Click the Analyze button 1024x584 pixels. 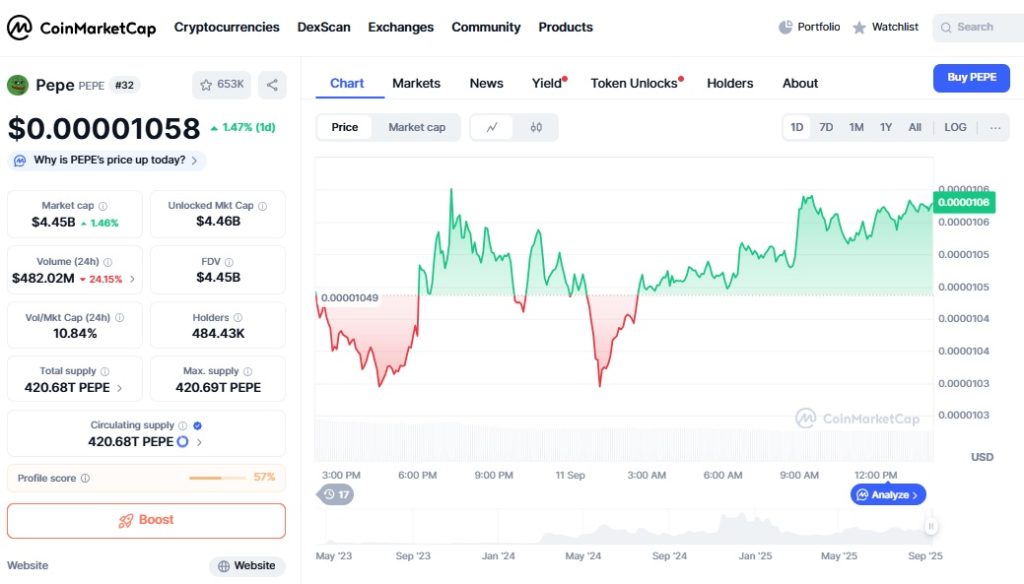[x=888, y=495]
